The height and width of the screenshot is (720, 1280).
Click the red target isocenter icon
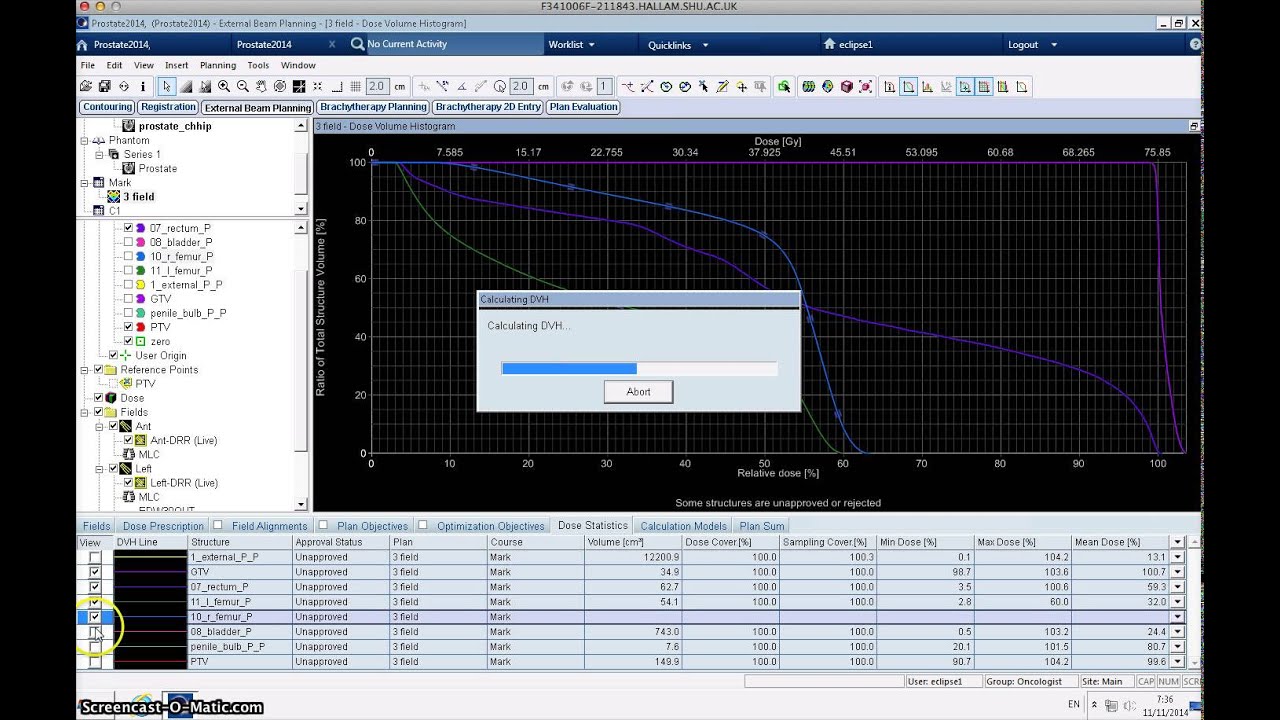(x=865, y=86)
